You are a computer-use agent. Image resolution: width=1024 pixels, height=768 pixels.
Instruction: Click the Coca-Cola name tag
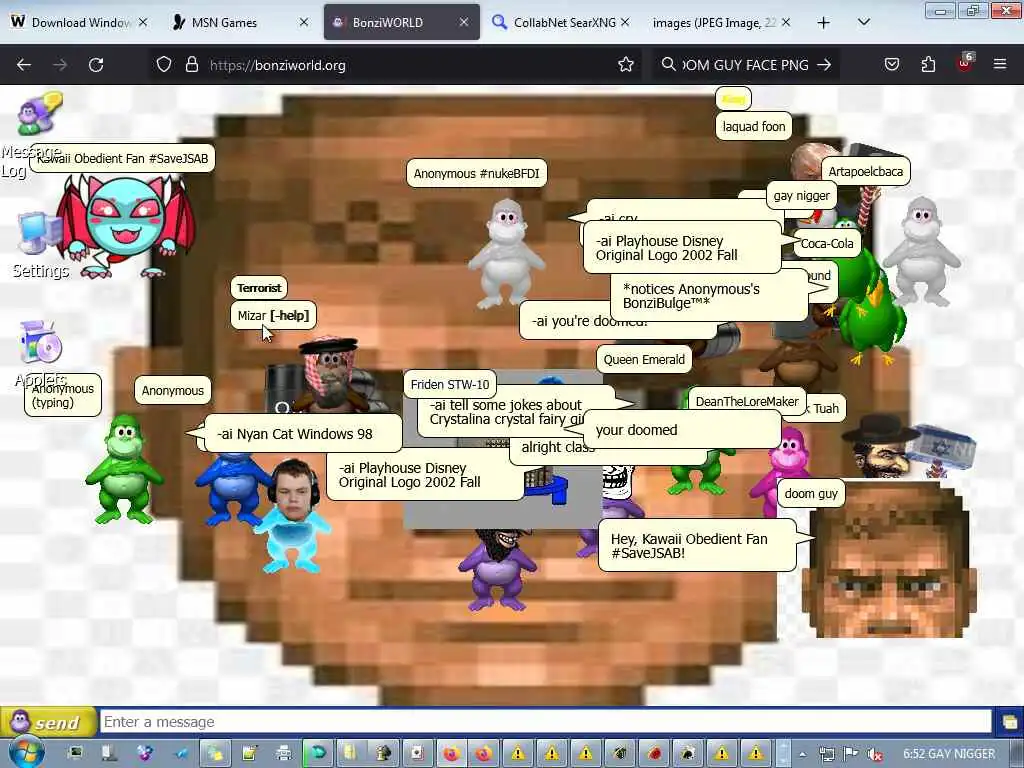coord(827,244)
